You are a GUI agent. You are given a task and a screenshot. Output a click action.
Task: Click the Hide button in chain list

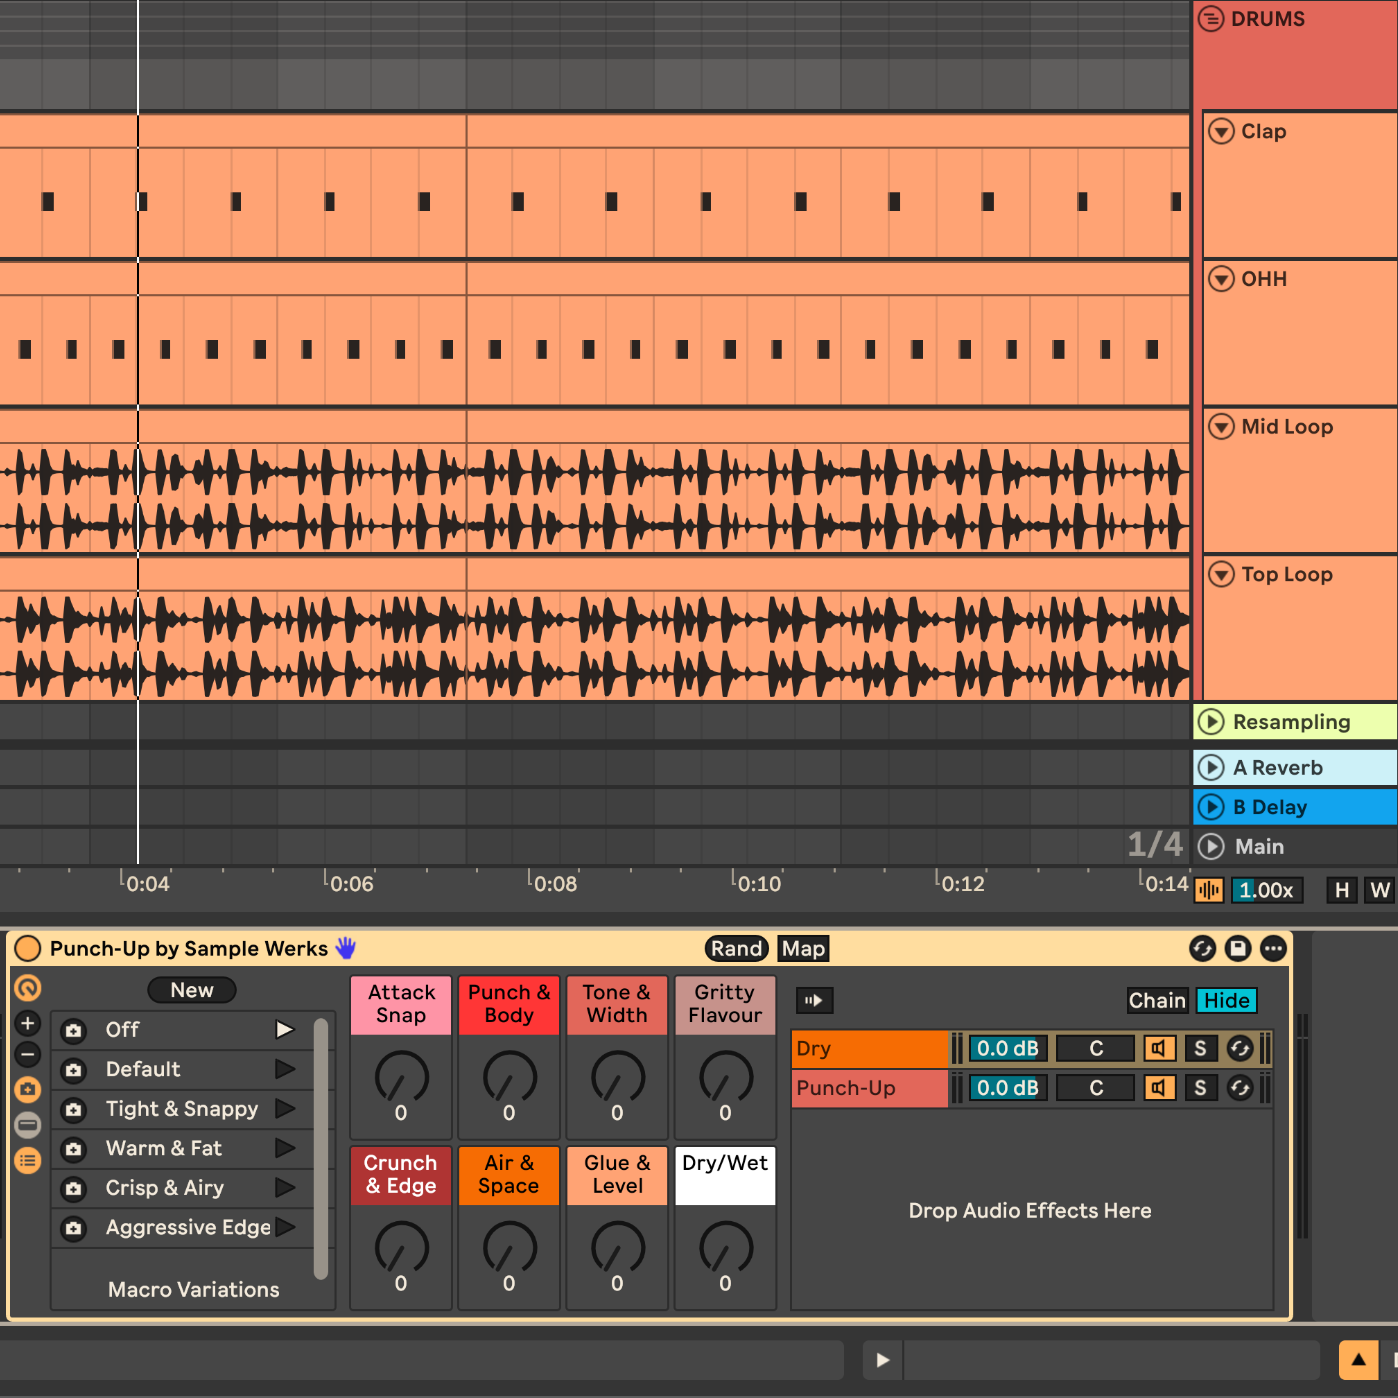click(x=1226, y=1000)
